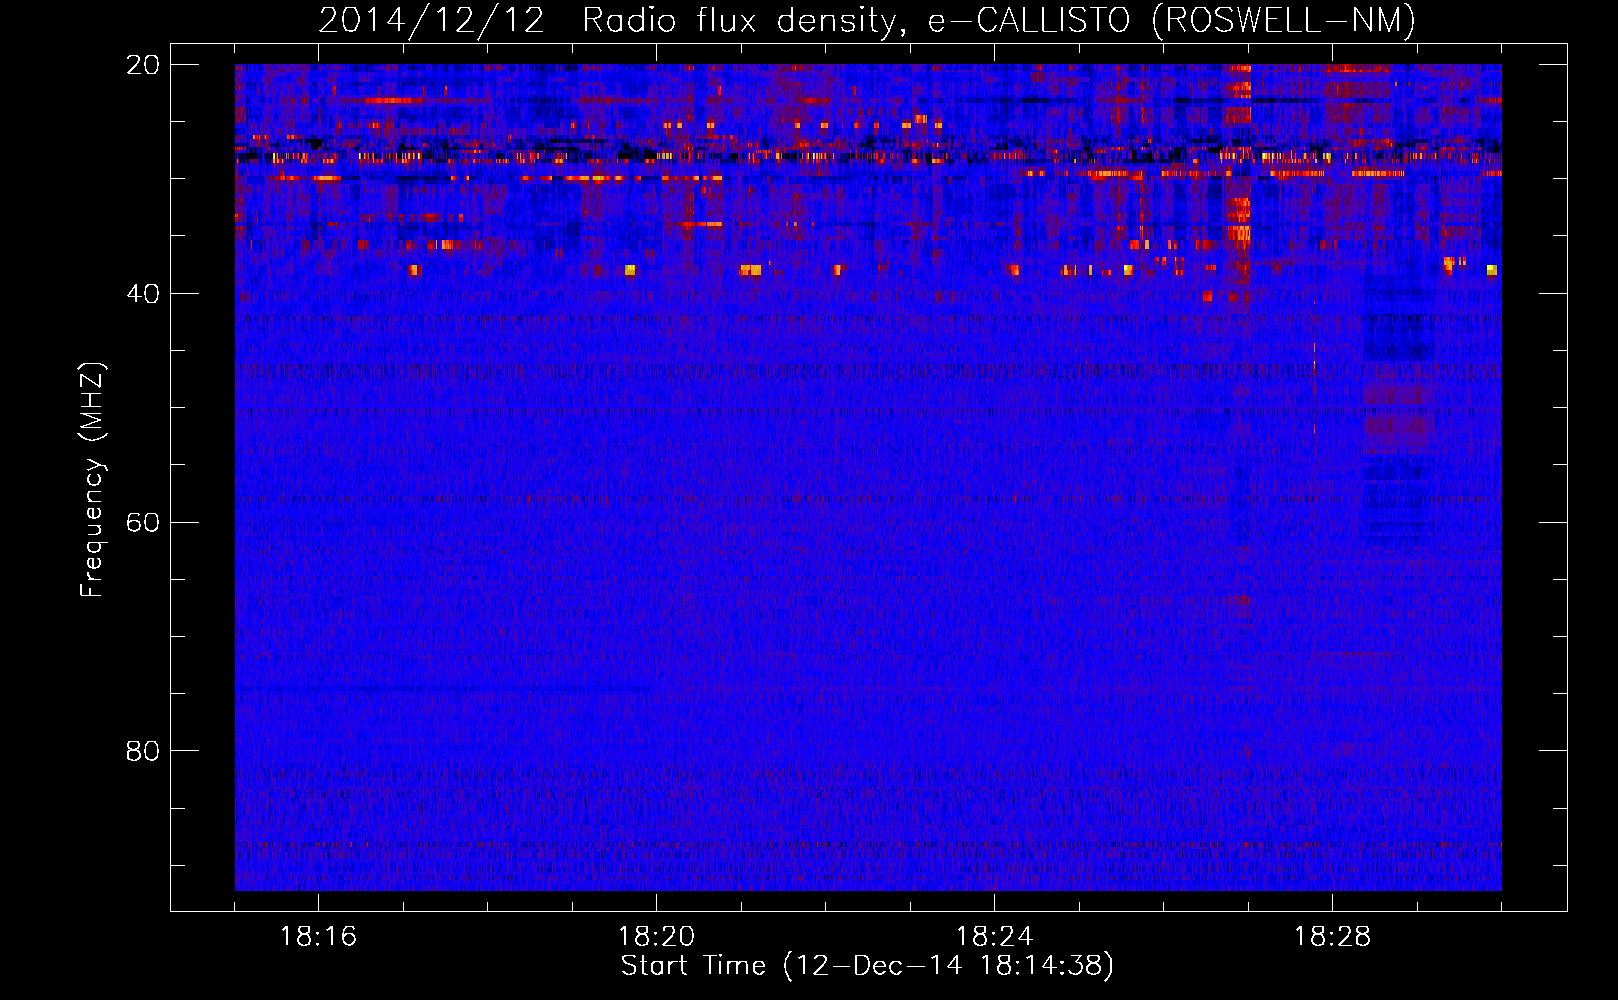
Task: Click the Start Time axis caption
Action: (867, 966)
